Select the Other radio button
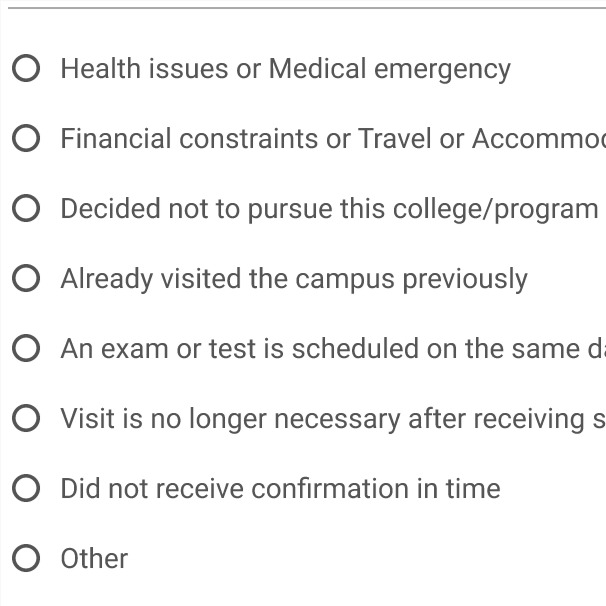This screenshot has height=606, width=606. point(28,558)
